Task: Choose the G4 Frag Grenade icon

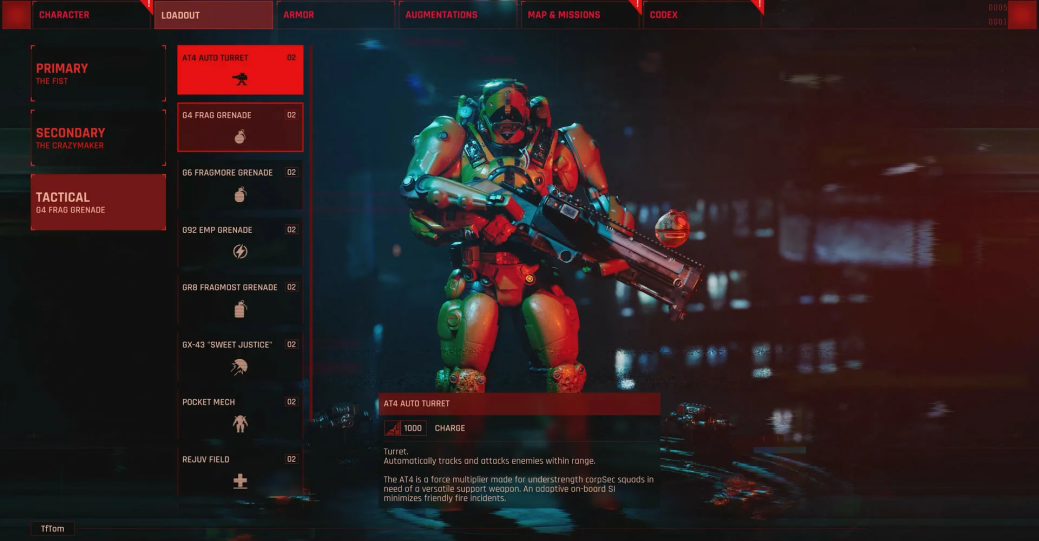Action: (240, 137)
